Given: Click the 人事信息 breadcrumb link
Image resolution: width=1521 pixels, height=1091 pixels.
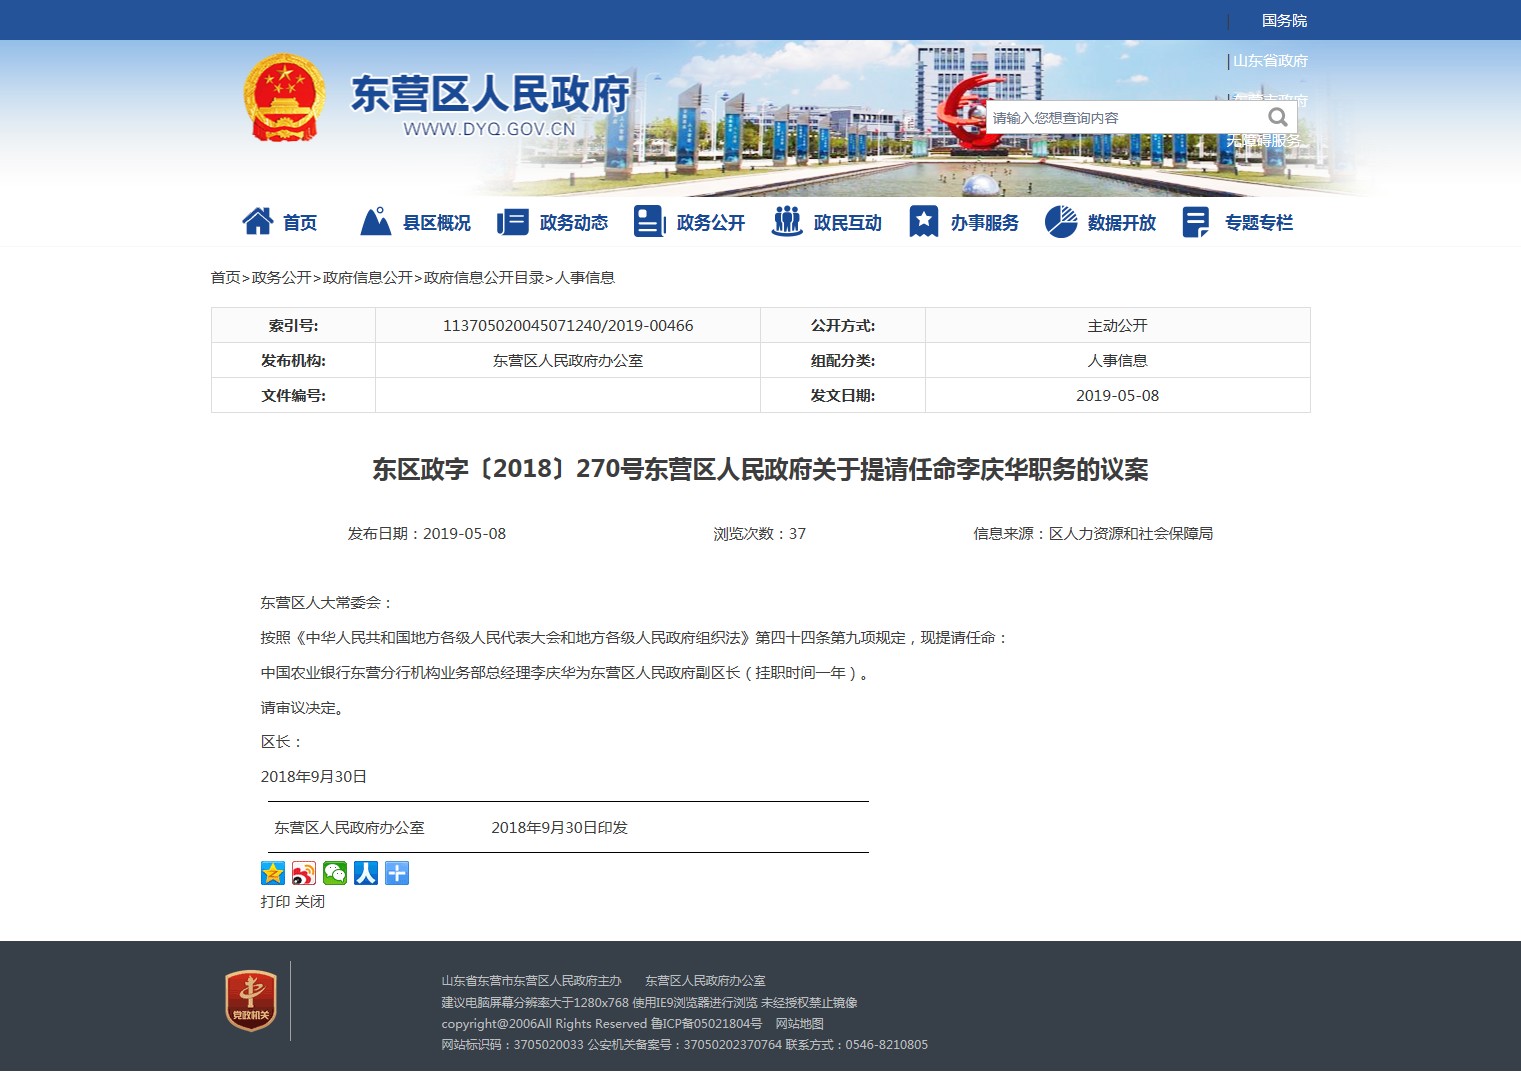Looking at the screenshot, I should pyautogui.click(x=585, y=277).
